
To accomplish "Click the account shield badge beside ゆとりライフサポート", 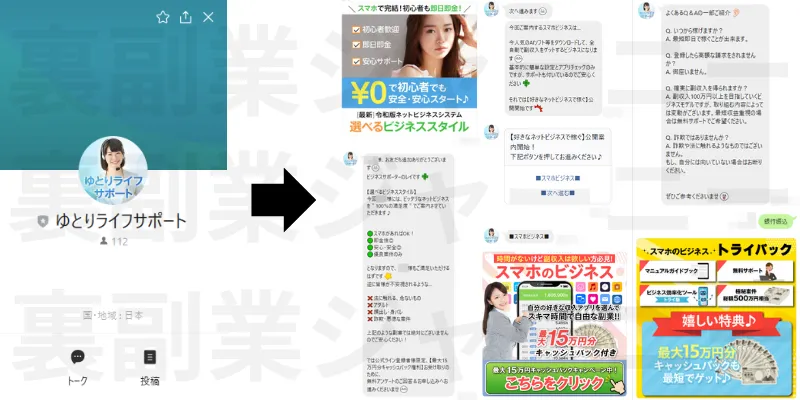I will click(x=43, y=221).
